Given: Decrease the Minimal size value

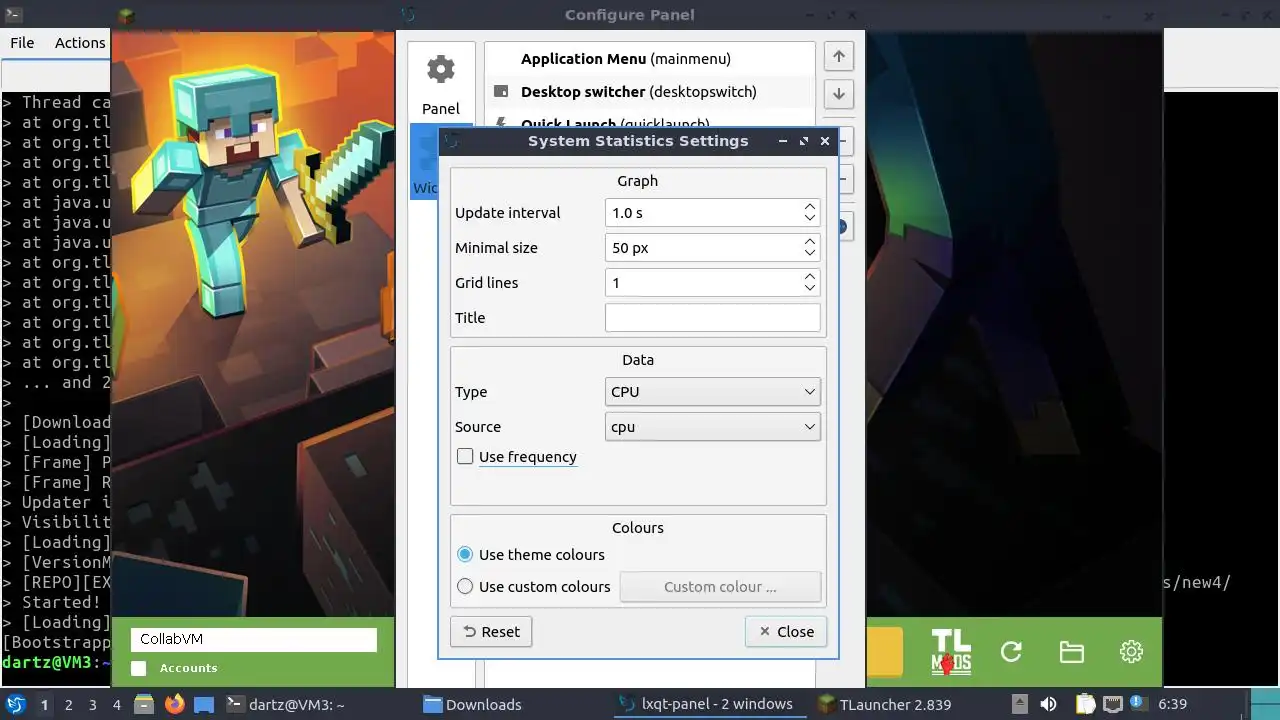Looking at the screenshot, I should pyautogui.click(x=810, y=254).
